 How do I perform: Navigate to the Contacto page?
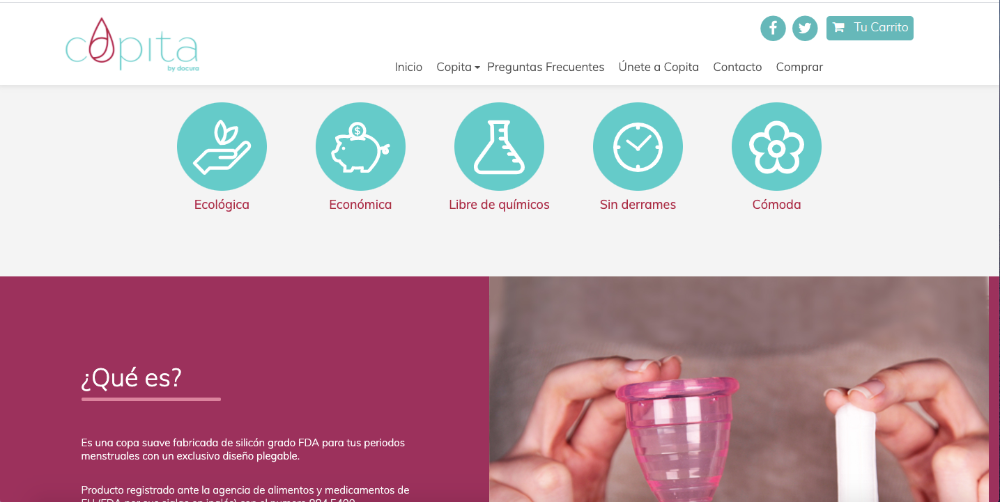tap(737, 67)
